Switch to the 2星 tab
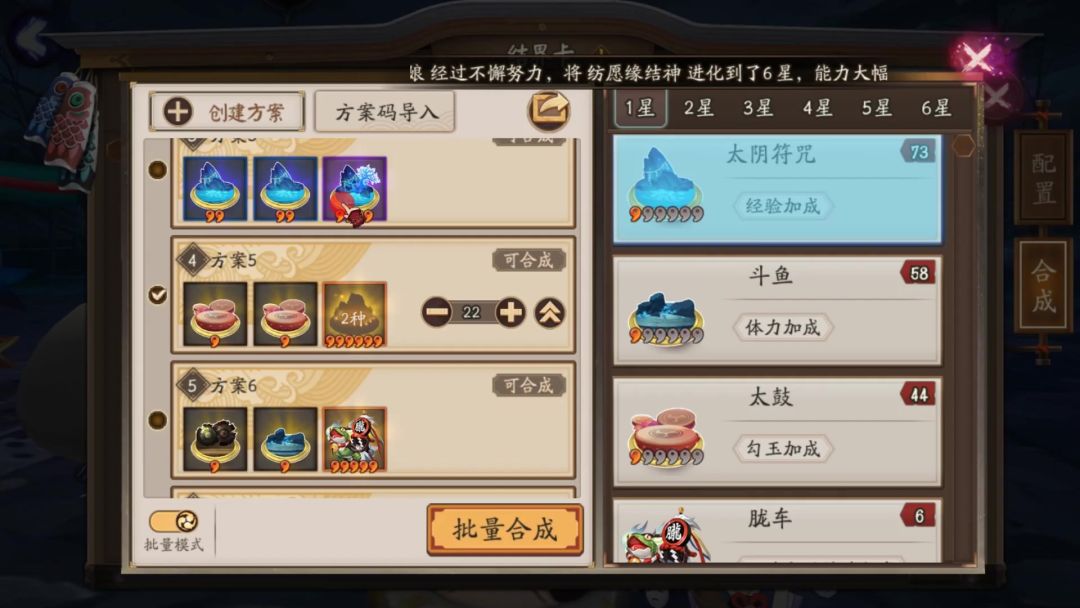The height and width of the screenshot is (608, 1080). pyautogui.click(x=698, y=108)
